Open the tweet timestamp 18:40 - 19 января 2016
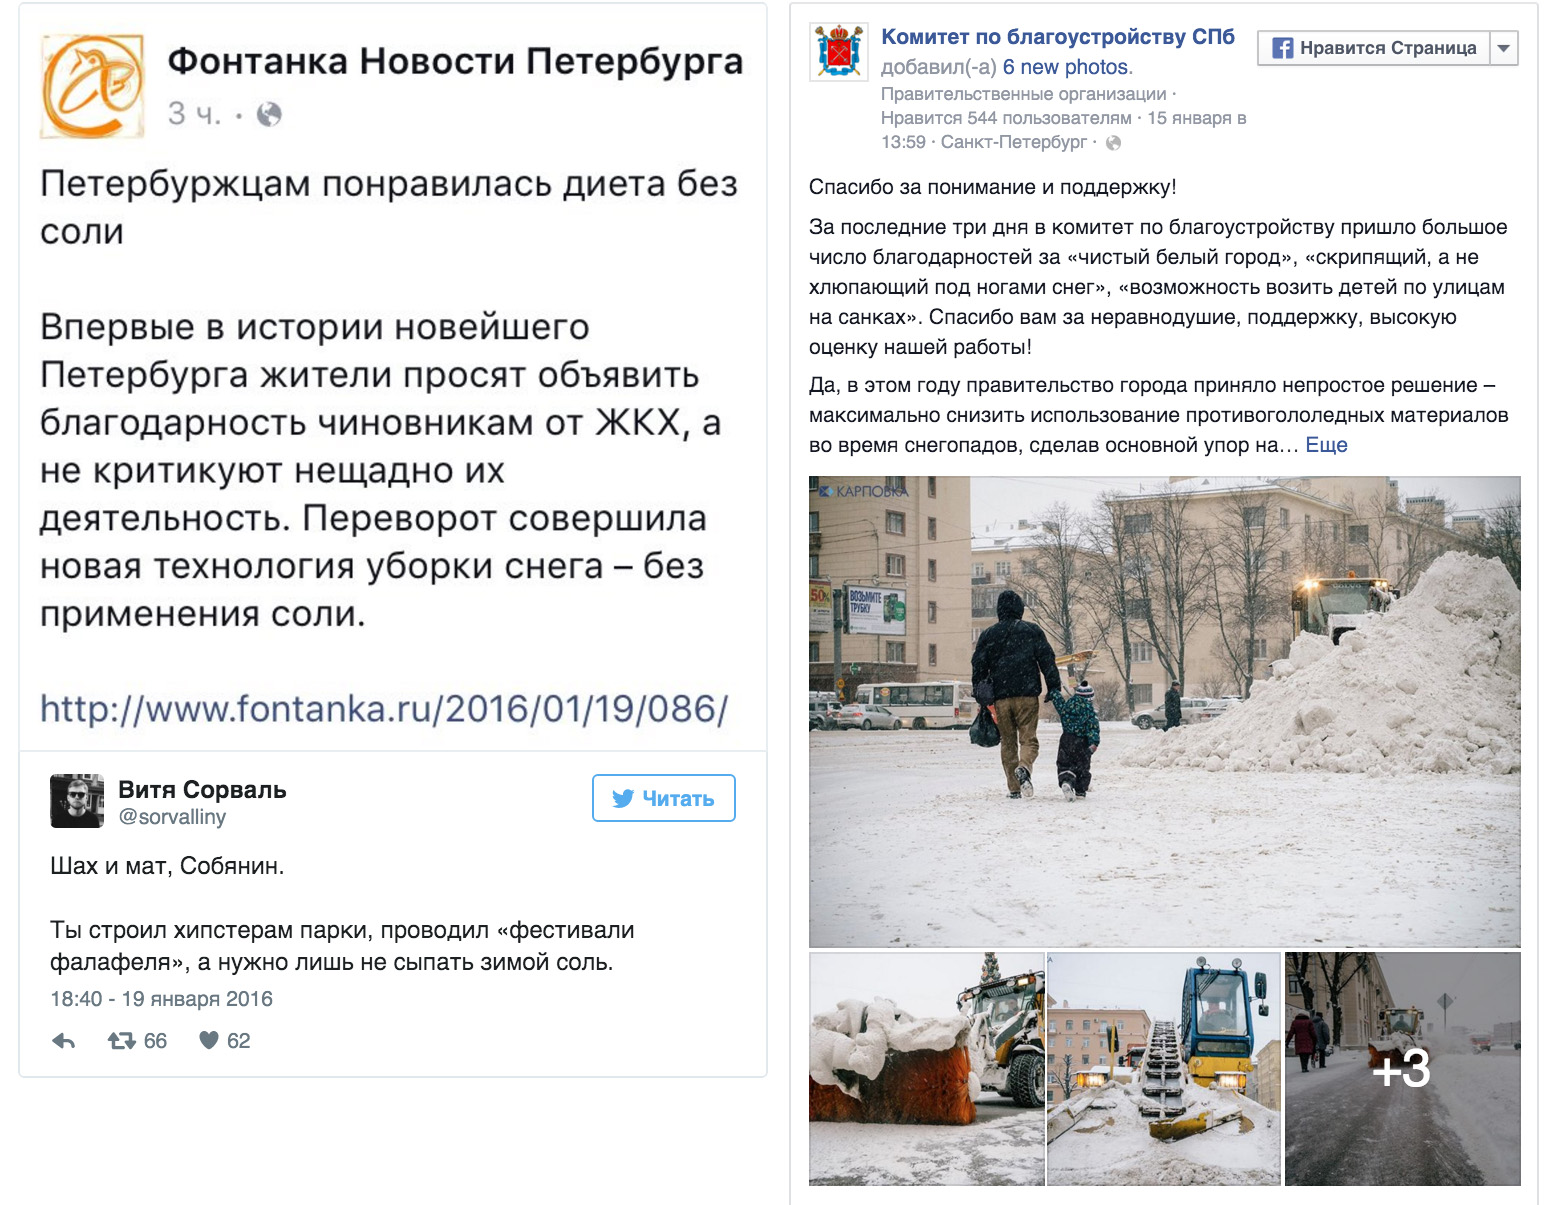 (161, 999)
